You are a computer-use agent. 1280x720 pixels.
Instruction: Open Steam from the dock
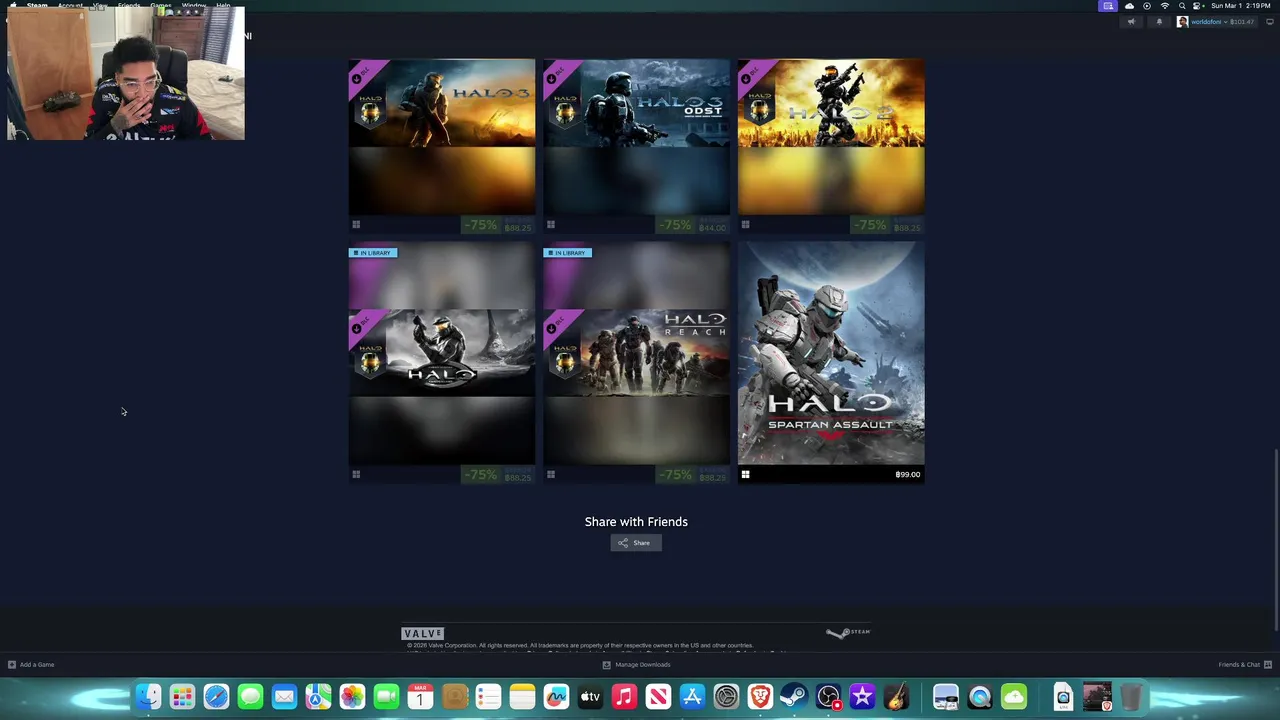click(x=794, y=697)
